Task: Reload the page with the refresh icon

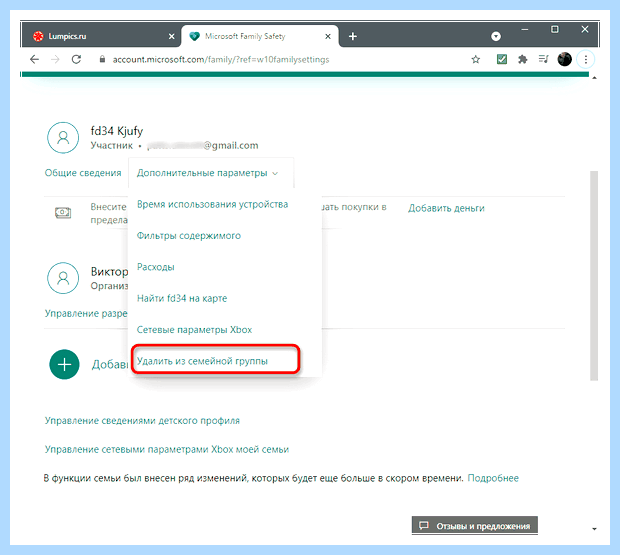Action: tap(76, 59)
